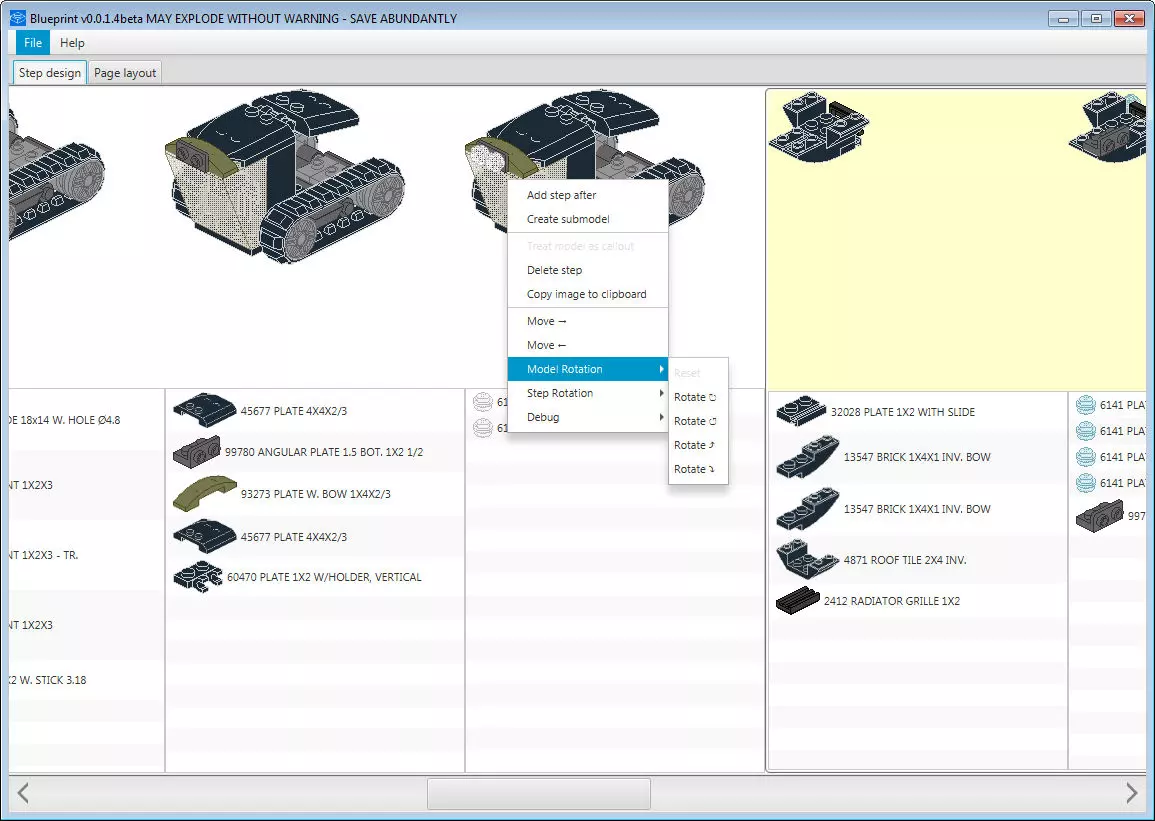Open the Help menu
Screen dimensions: 1155x821
tap(72, 43)
